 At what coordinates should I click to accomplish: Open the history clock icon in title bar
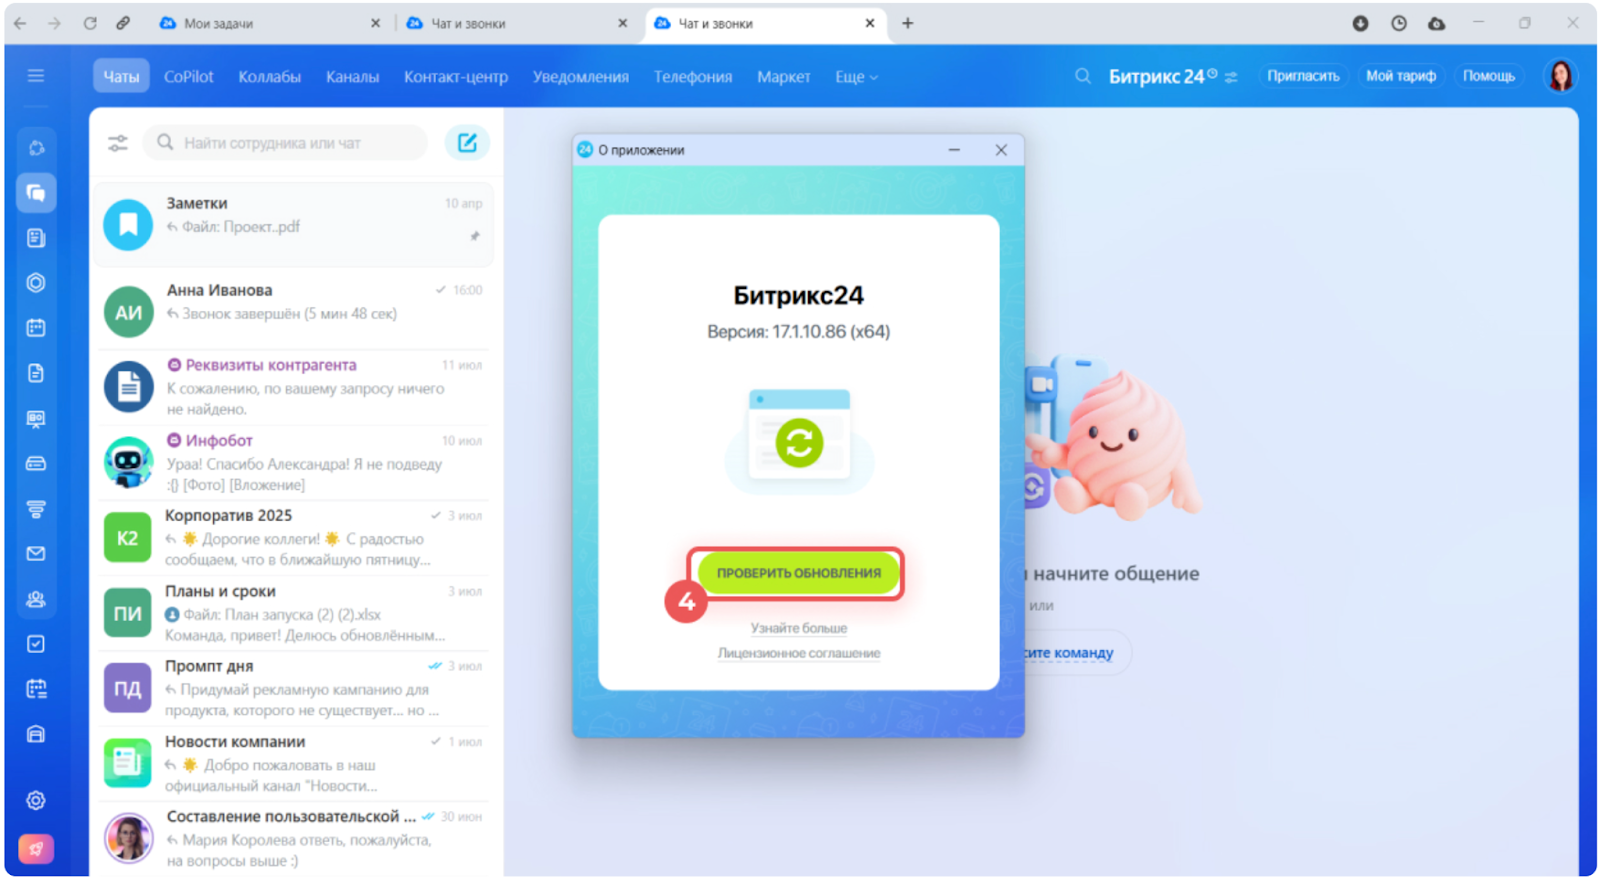click(1398, 23)
